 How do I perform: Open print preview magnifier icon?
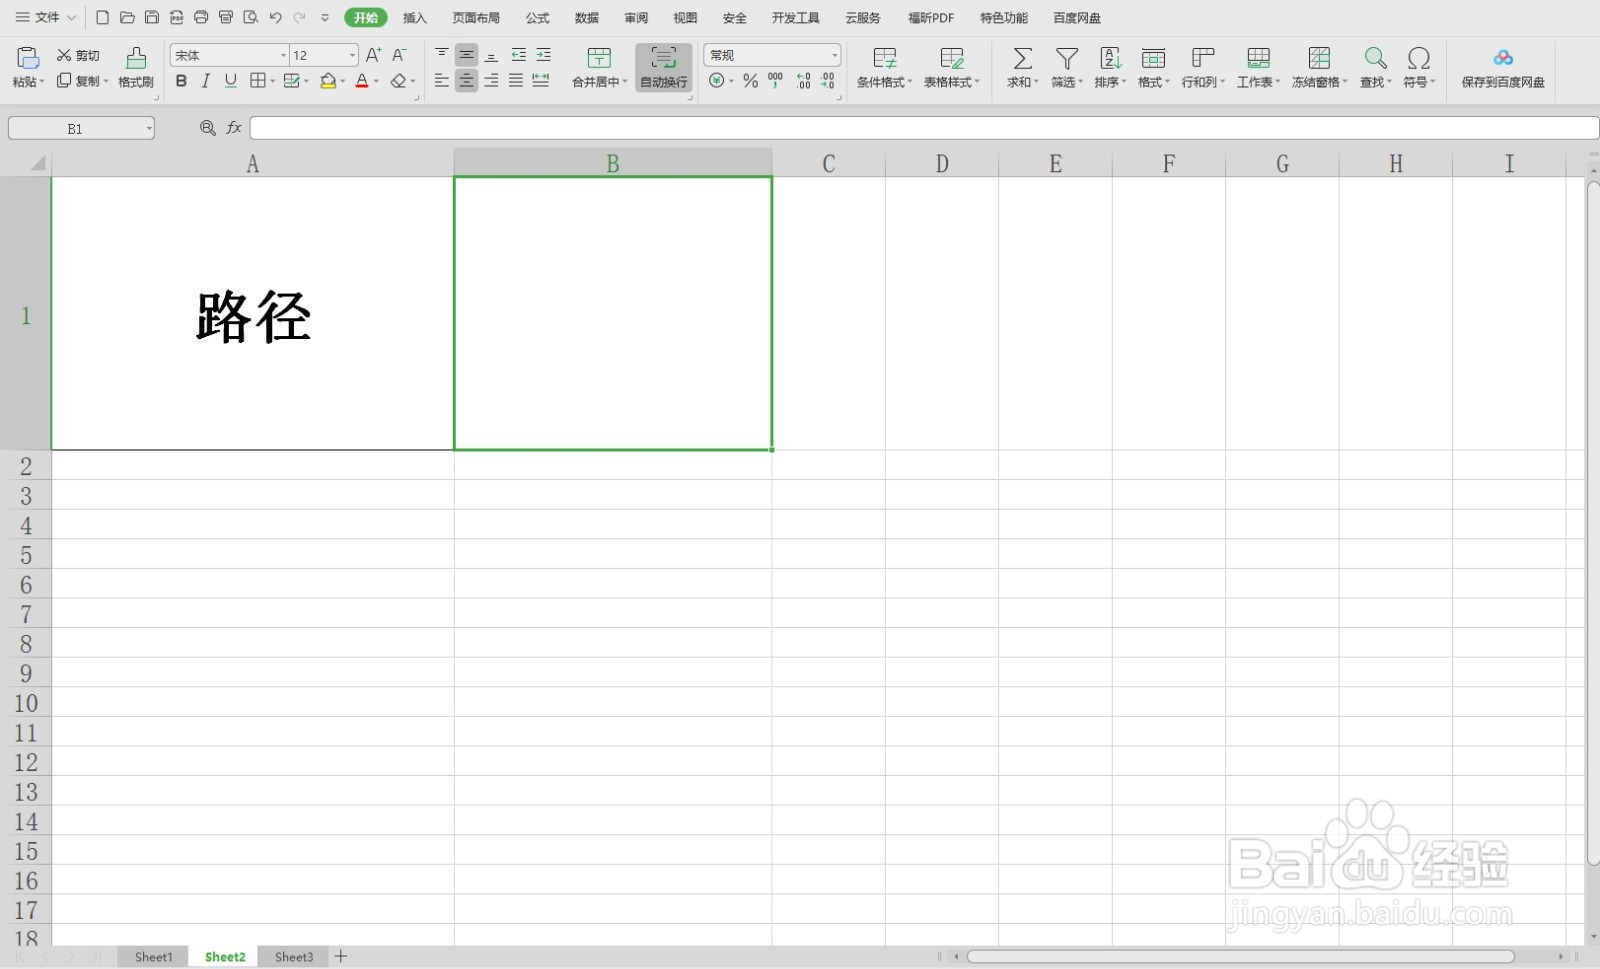click(251, 18)
